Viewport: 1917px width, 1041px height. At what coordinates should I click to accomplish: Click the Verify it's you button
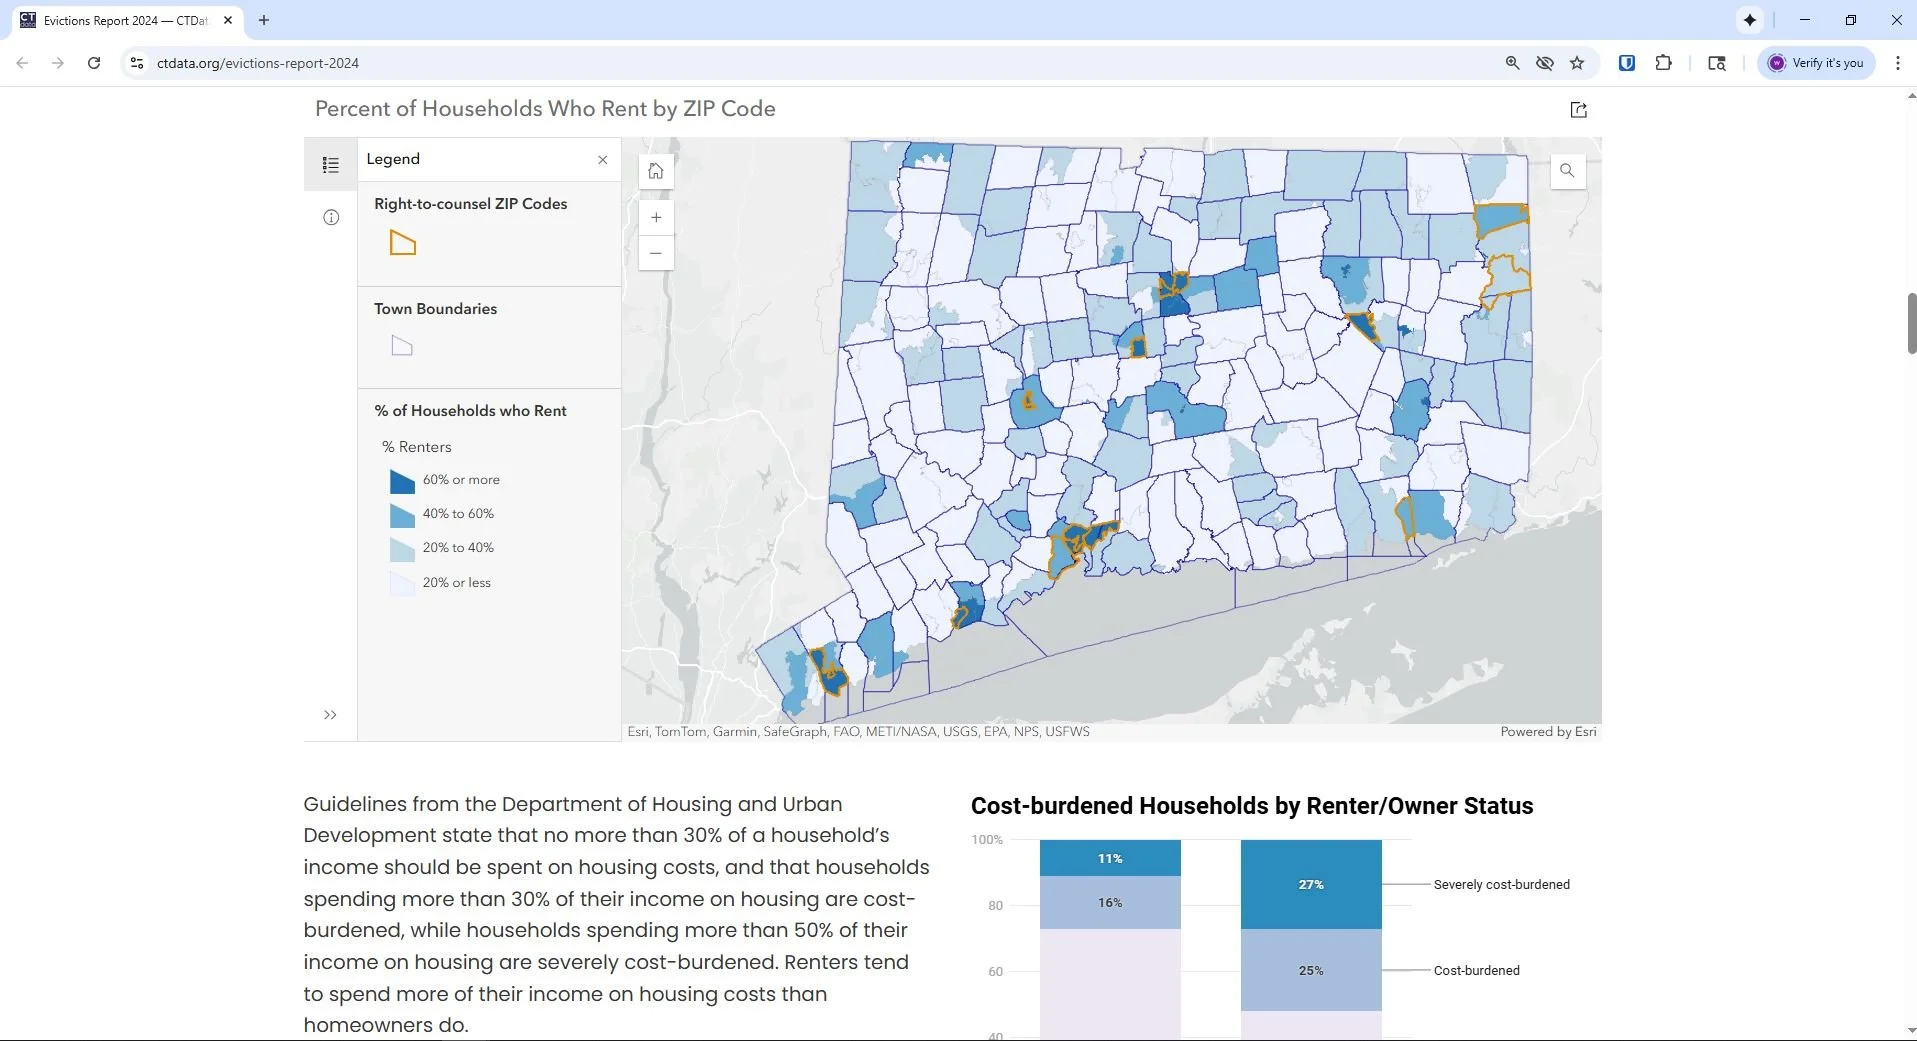(x=1815, y=63)
